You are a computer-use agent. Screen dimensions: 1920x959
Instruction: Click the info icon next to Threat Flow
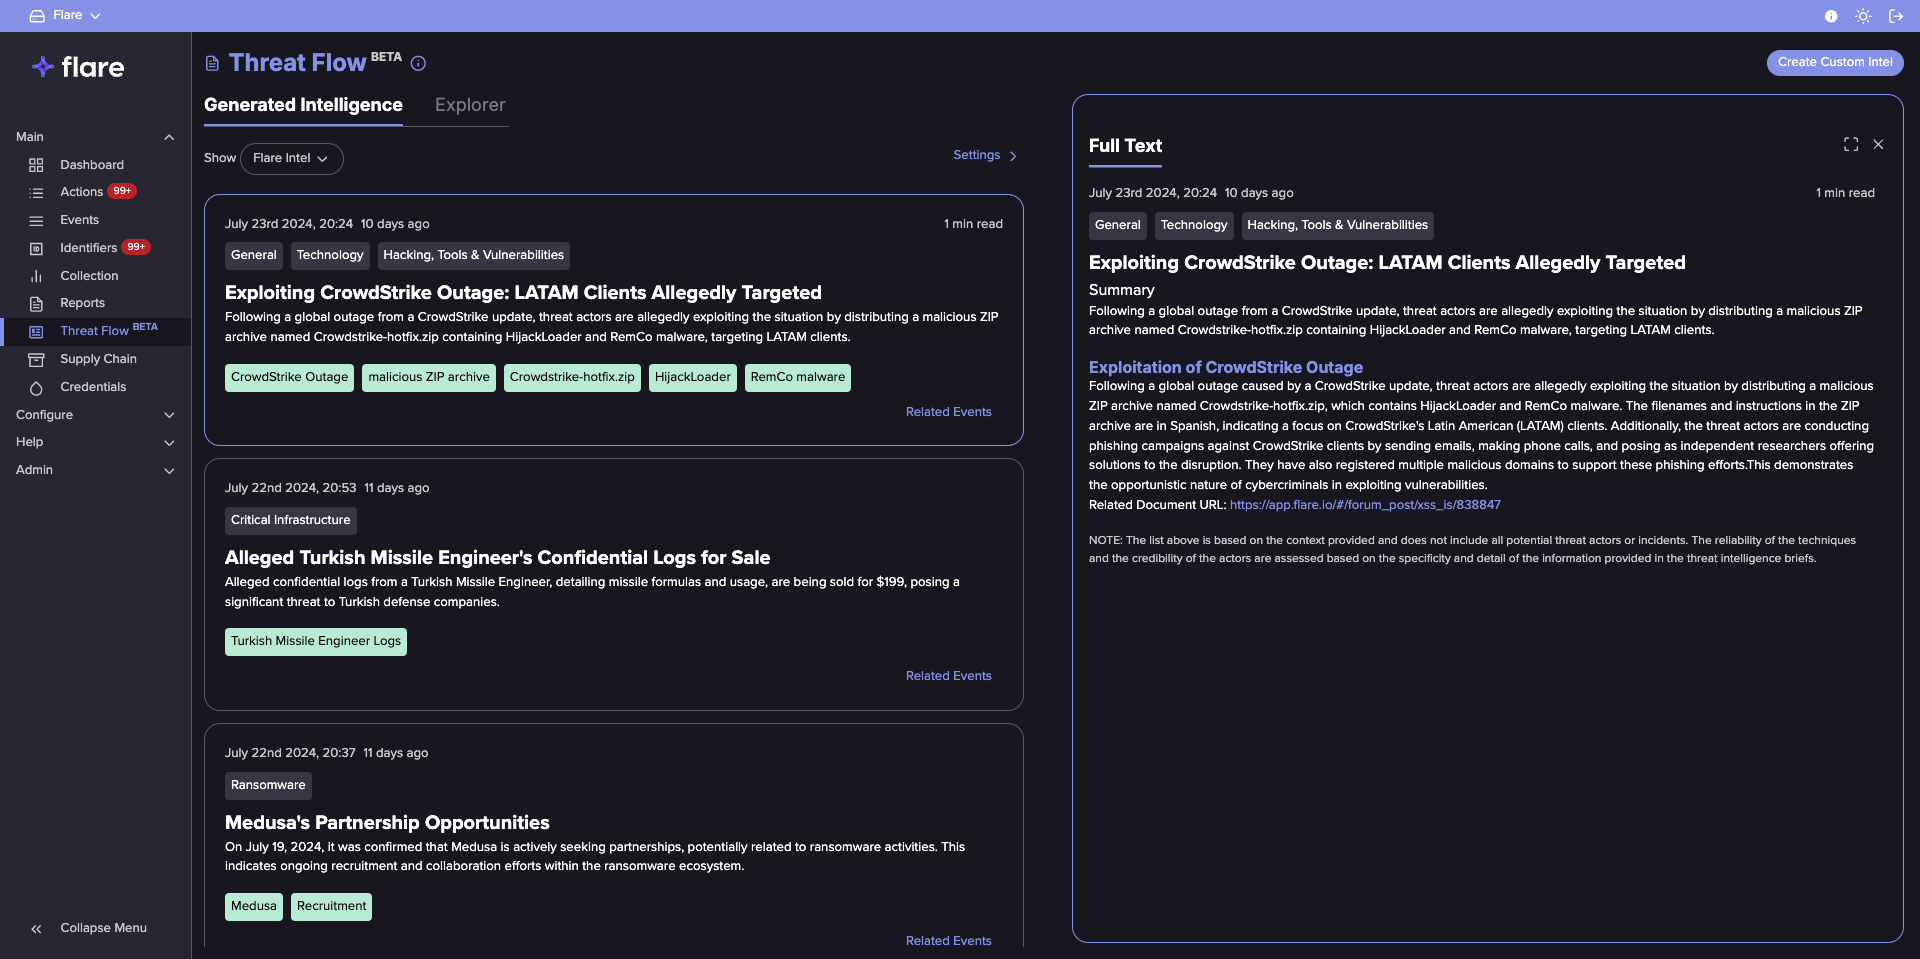point(418,64)
